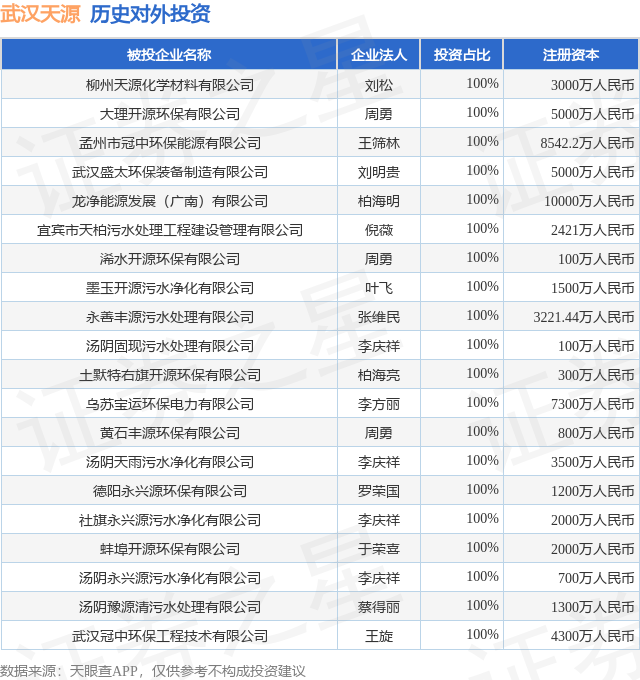Click legal person 柏海亮
The width and height of the screenshot is (640, 680).
[379, 375]
